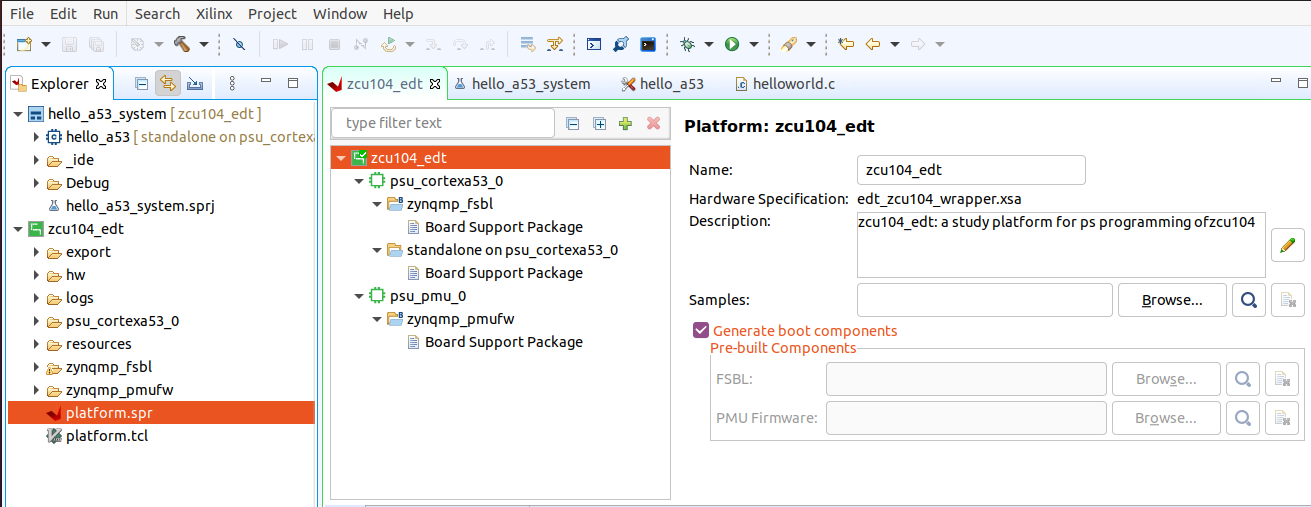The width and height of the screenshot is (1311, 507).
Task: Expand hello_a53 in Explorer tree
Action: [x=36, y=137]
